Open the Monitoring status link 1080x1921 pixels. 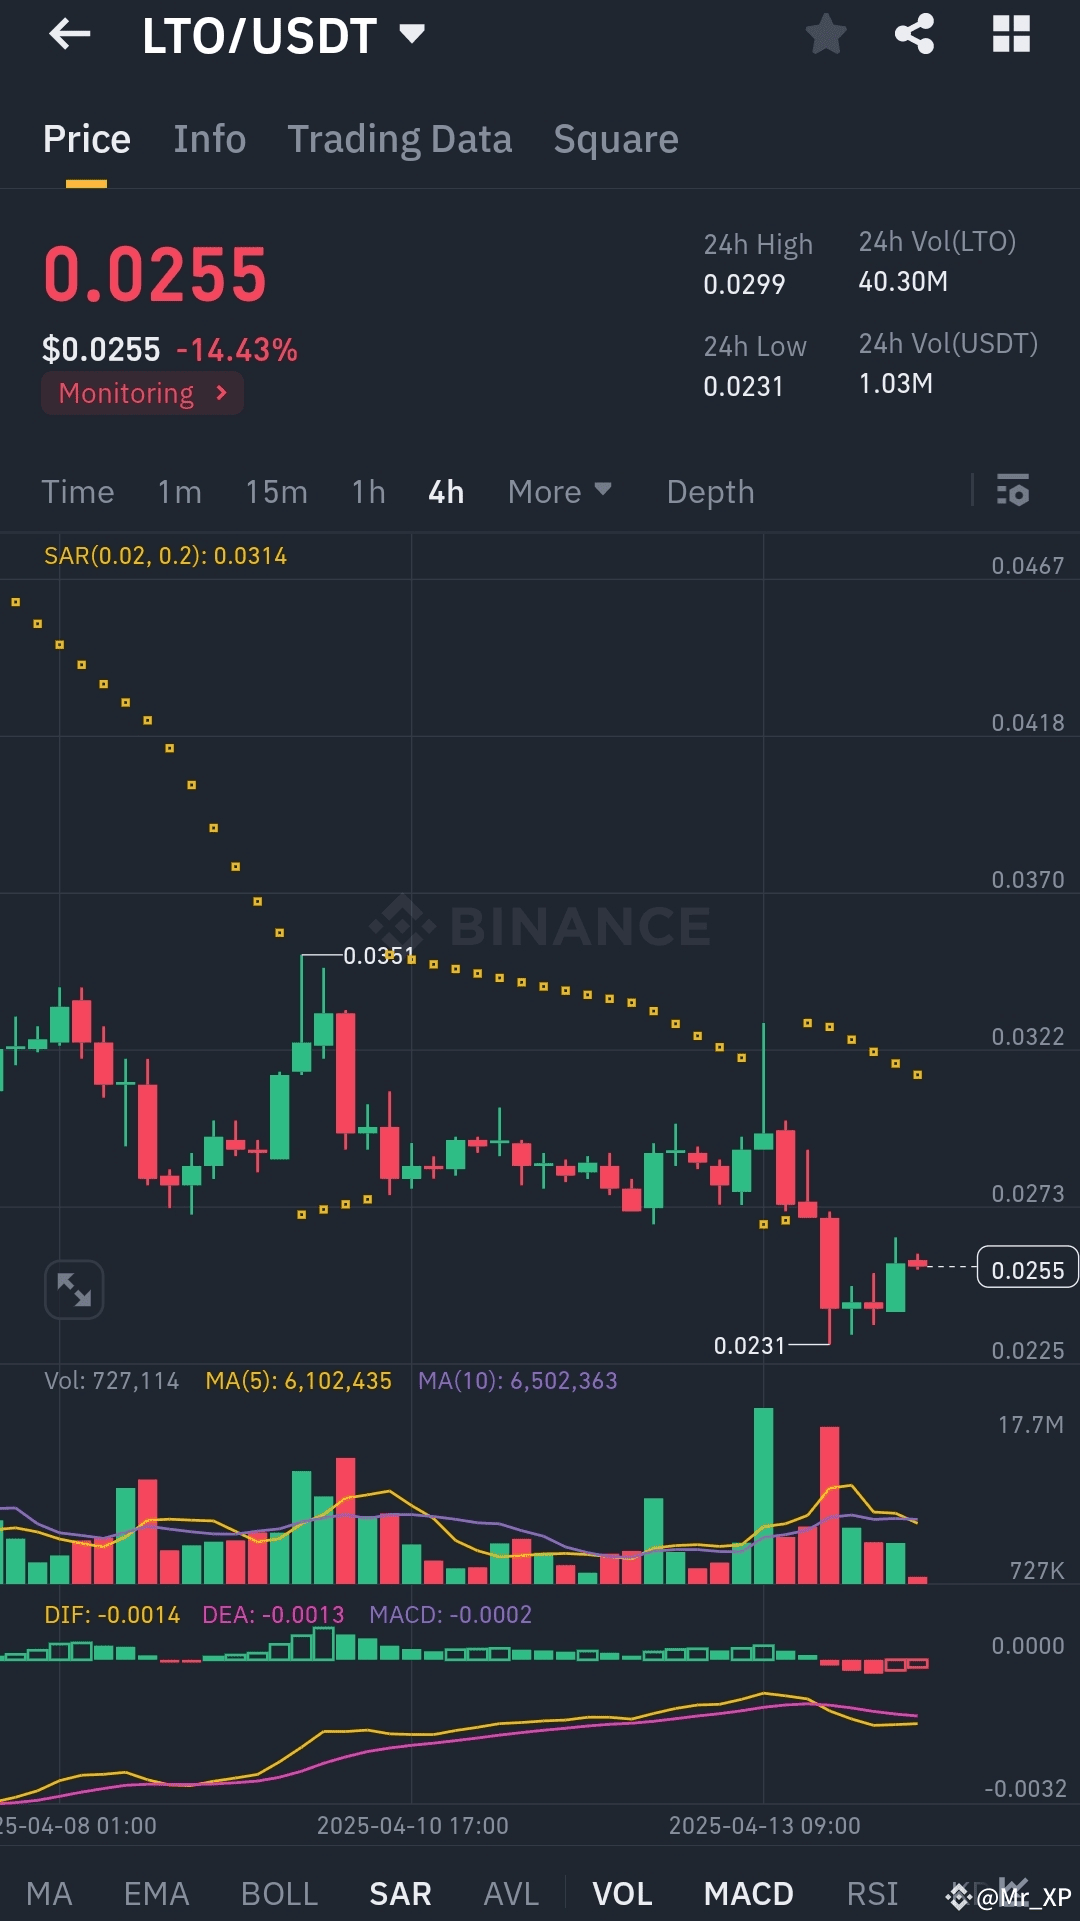click(141, 392)
